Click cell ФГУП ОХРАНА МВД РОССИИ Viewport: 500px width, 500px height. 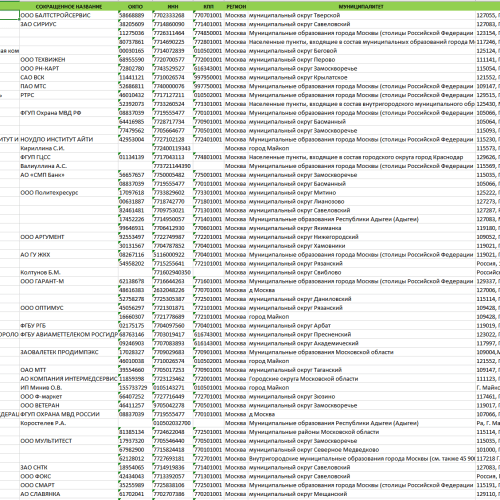(x=69, y=414)
